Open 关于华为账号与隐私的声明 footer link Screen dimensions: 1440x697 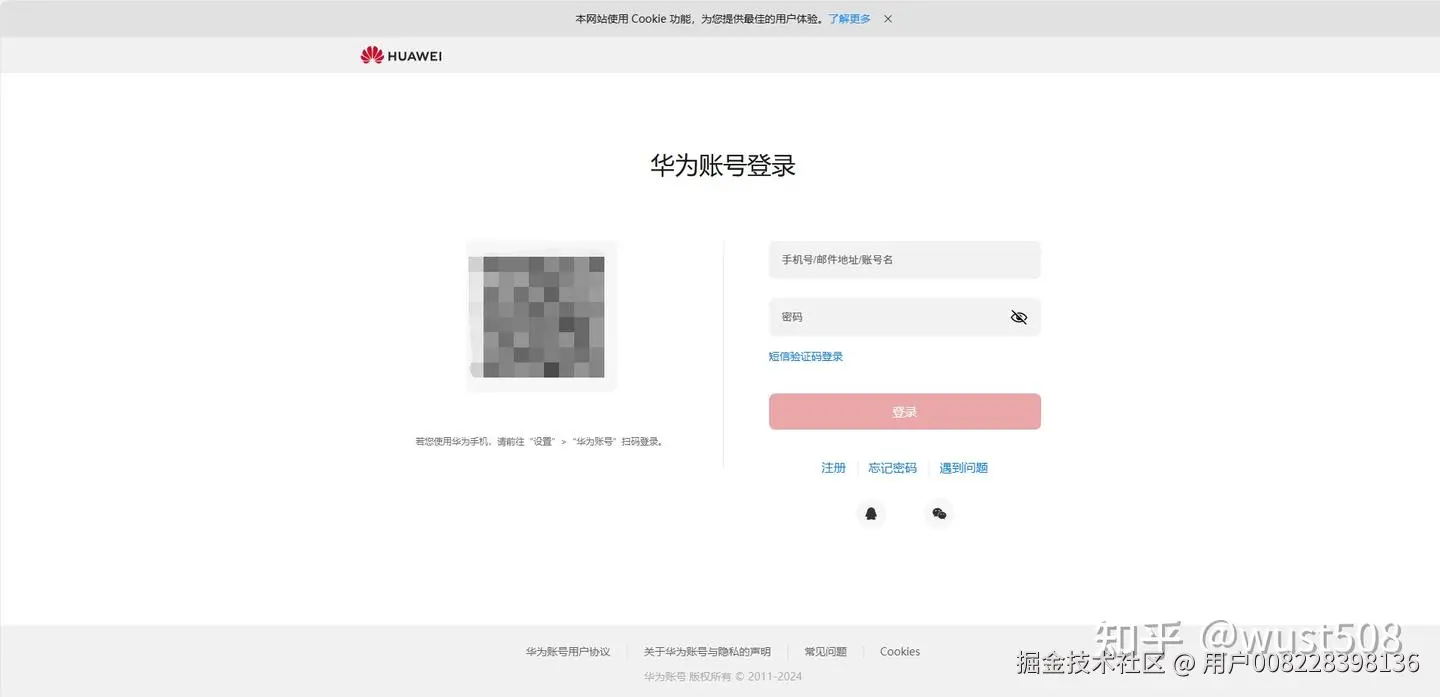(707, 652)
